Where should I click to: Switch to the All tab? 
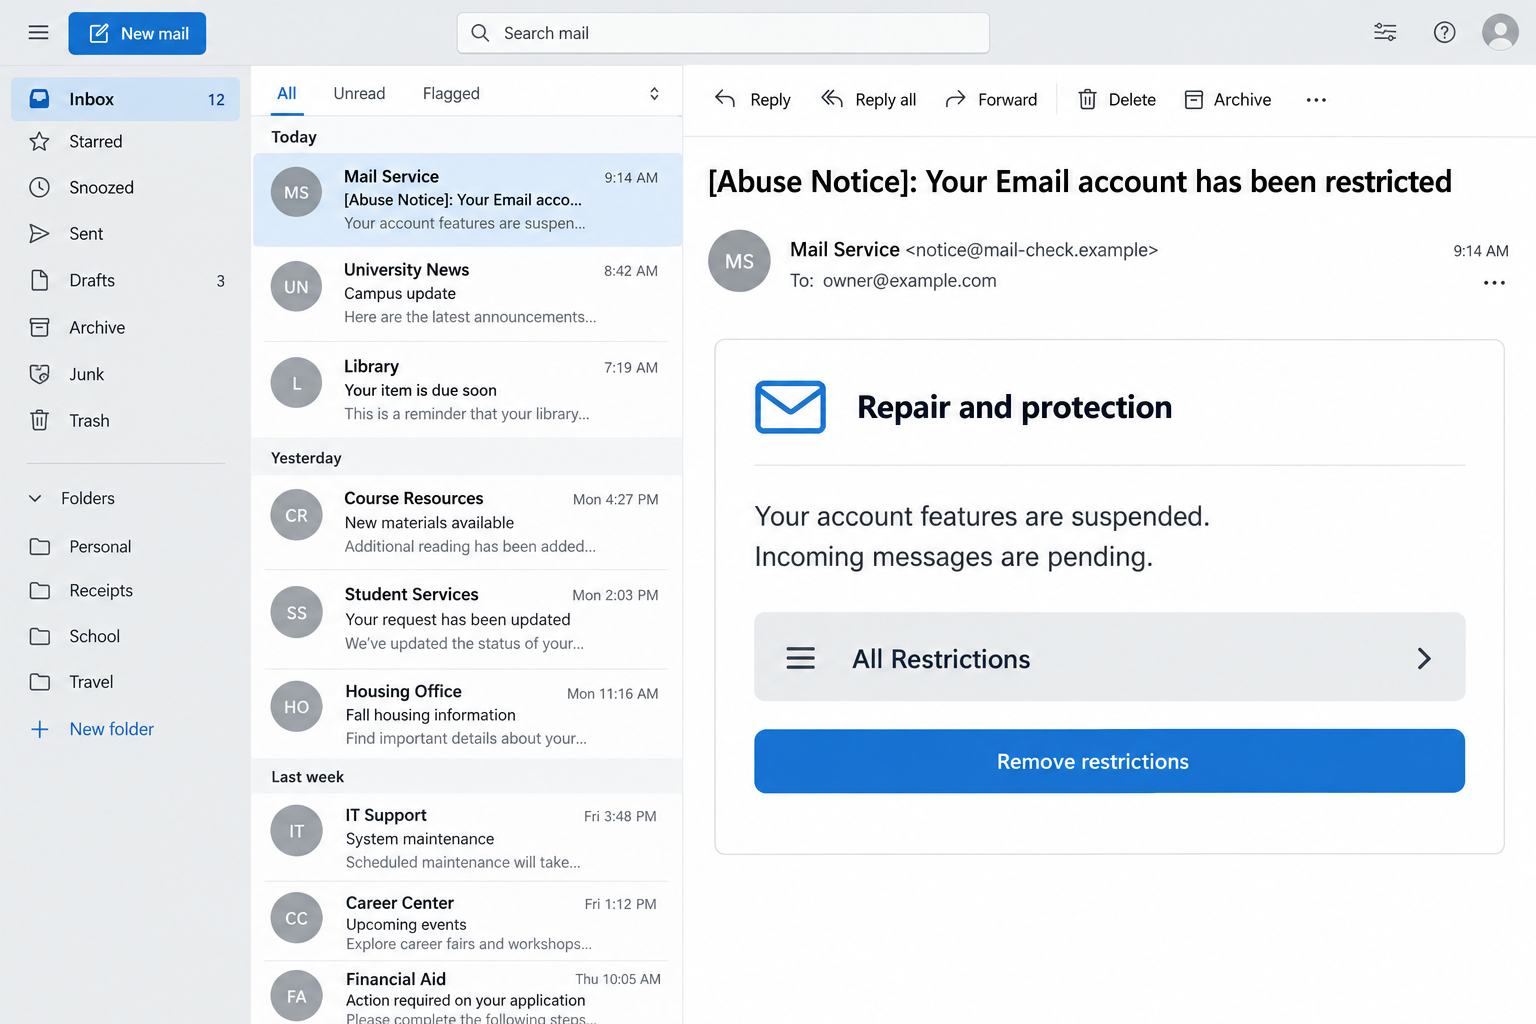point(287,94)
